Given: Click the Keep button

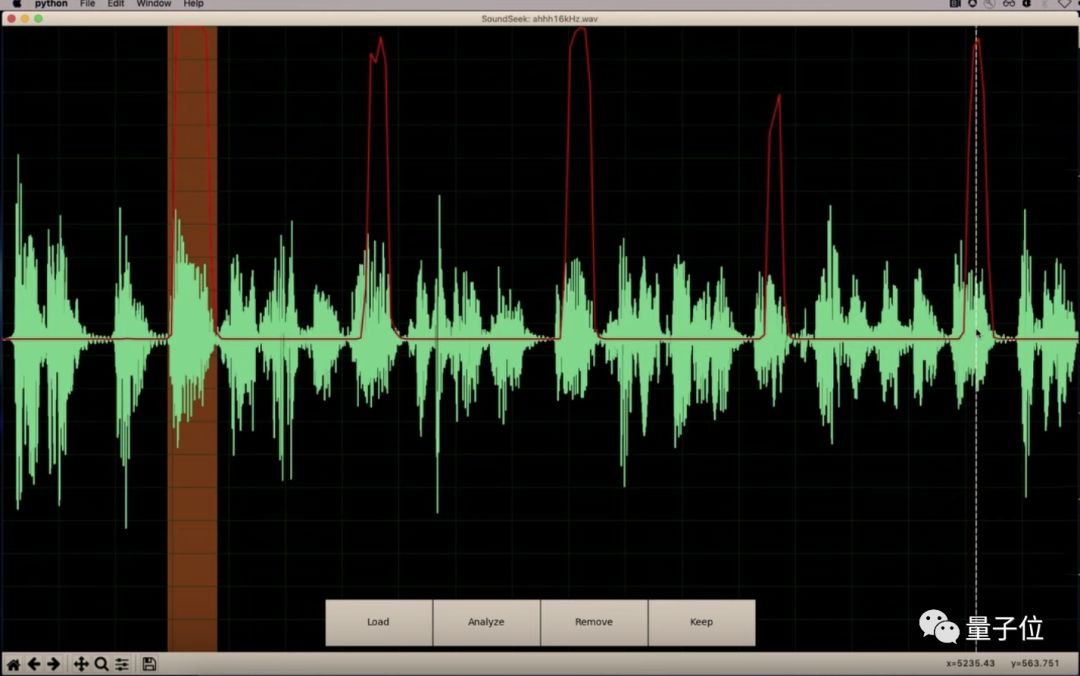Looking at the screenshot, I should click(x=702, y=622).
